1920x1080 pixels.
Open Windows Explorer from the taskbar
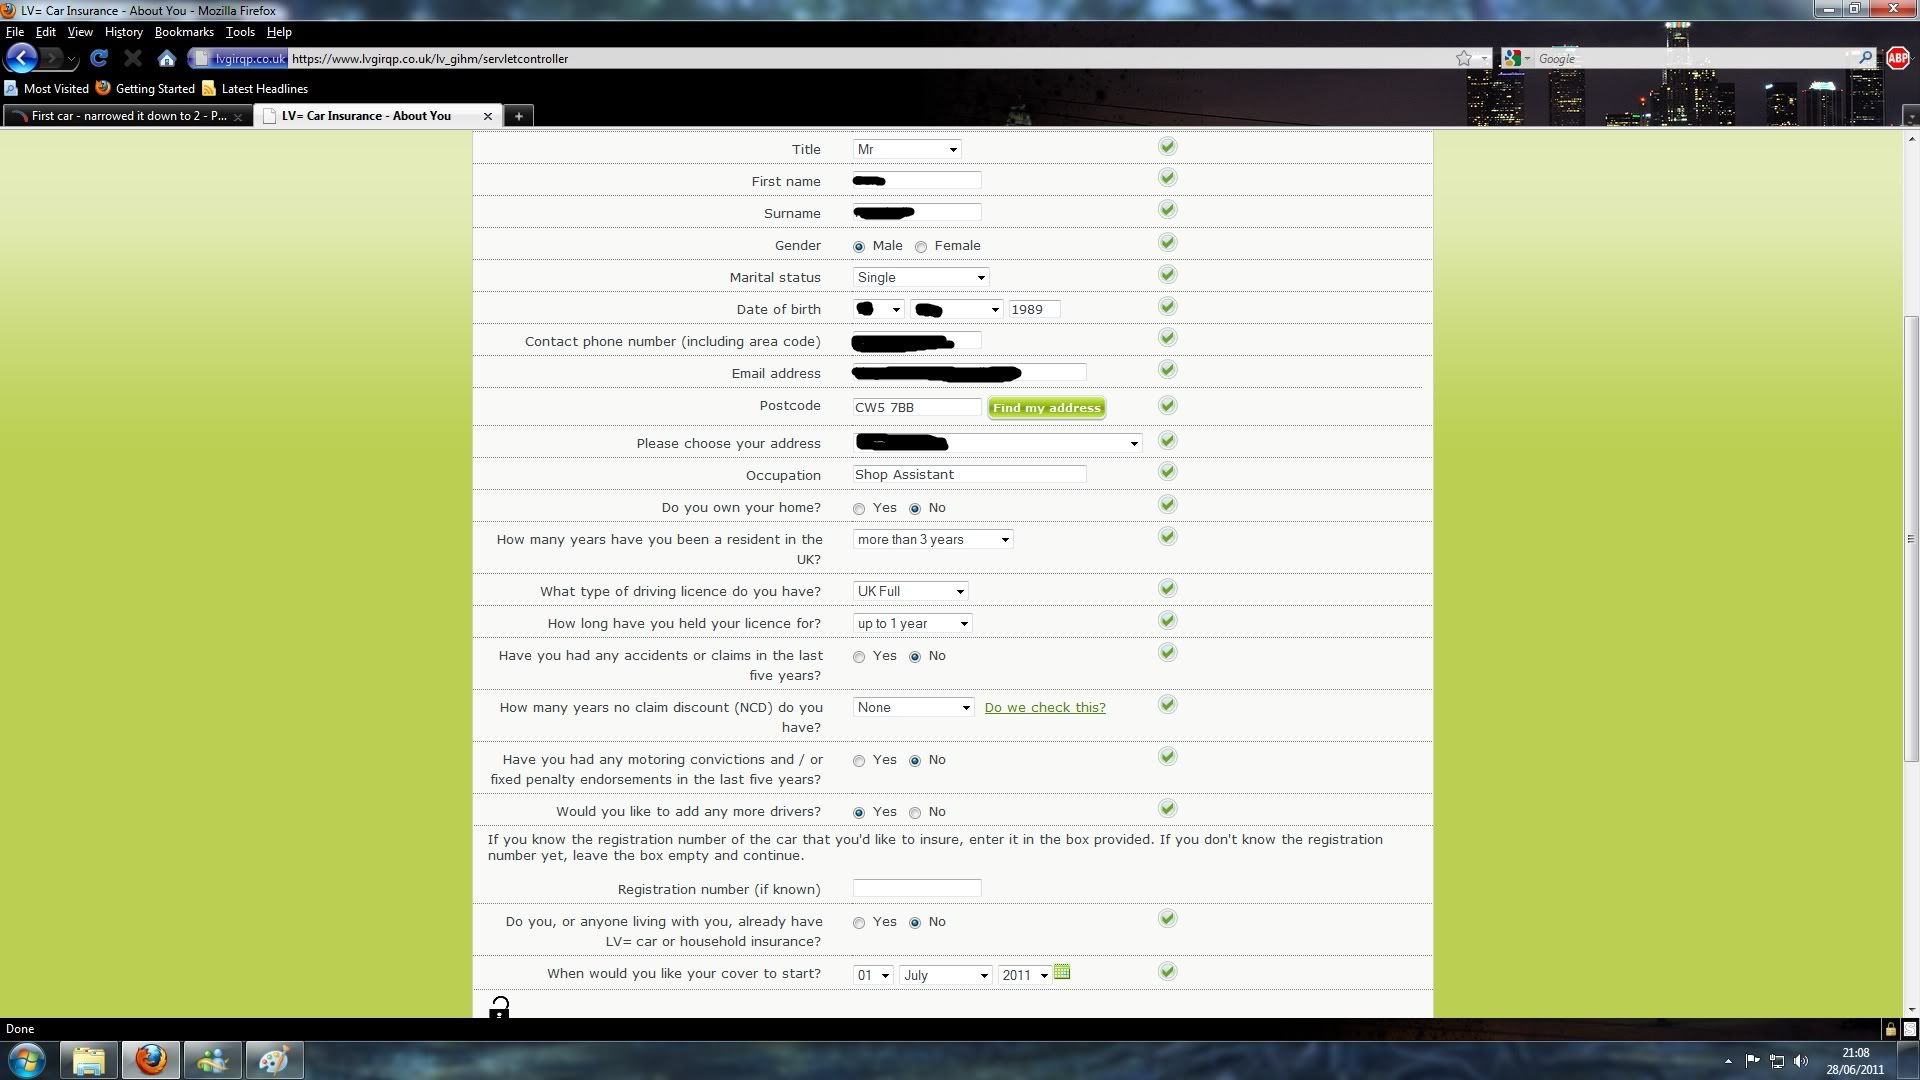88,1060
